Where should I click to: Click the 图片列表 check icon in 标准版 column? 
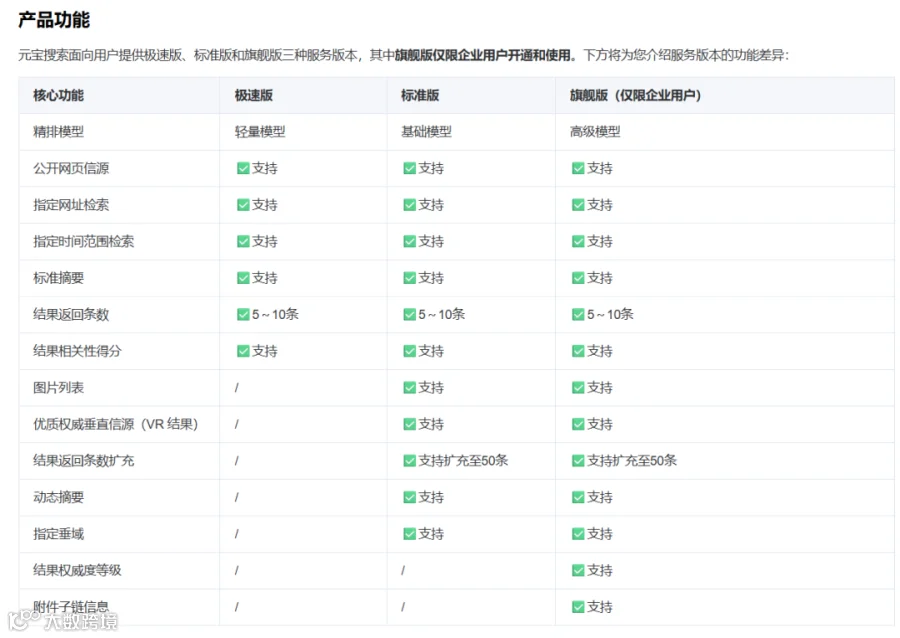(x=409, y=388)
